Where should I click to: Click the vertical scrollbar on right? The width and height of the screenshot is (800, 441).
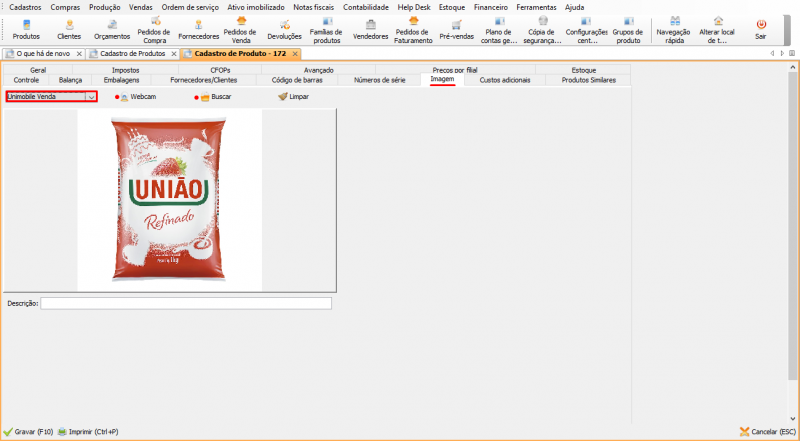792,227
